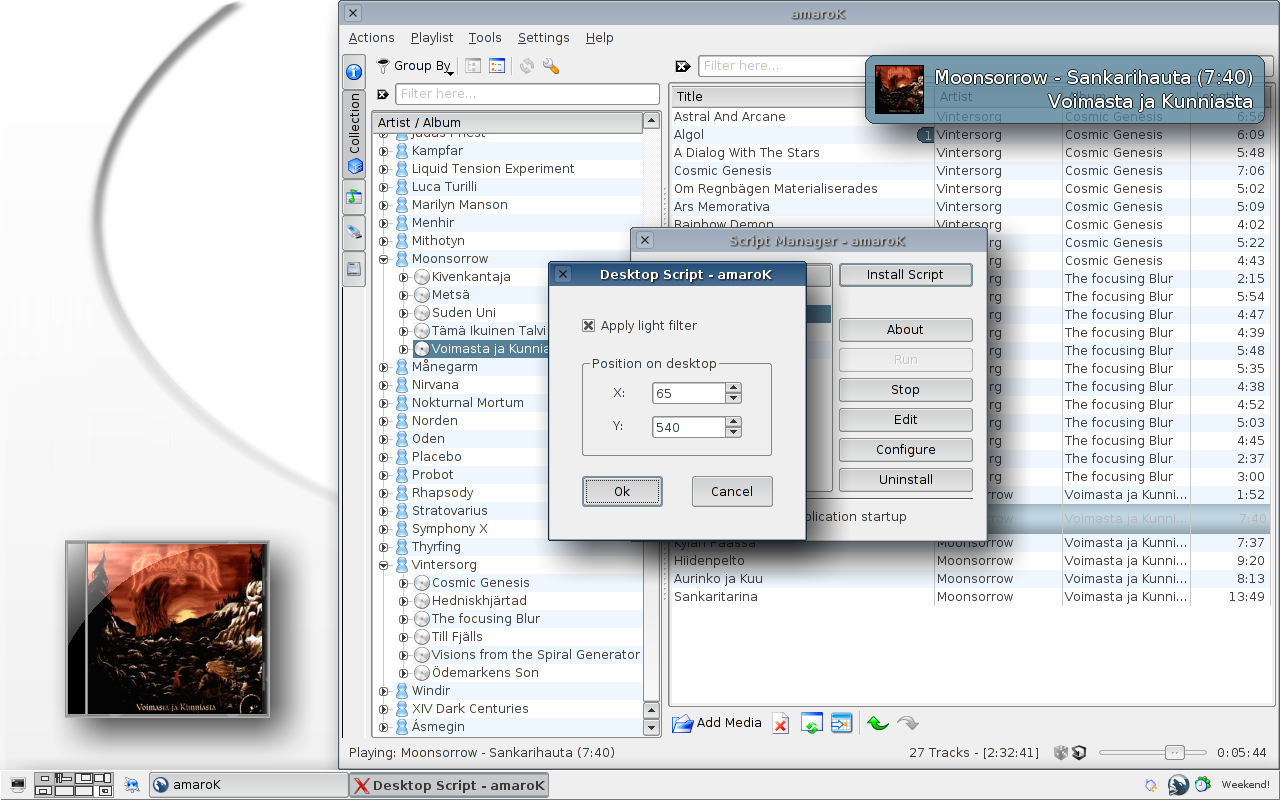The width and height of the screenshot is (1280, 800).
Task: Expand the Liquid Tension Experiment node
Action: (x=384, y=169)
